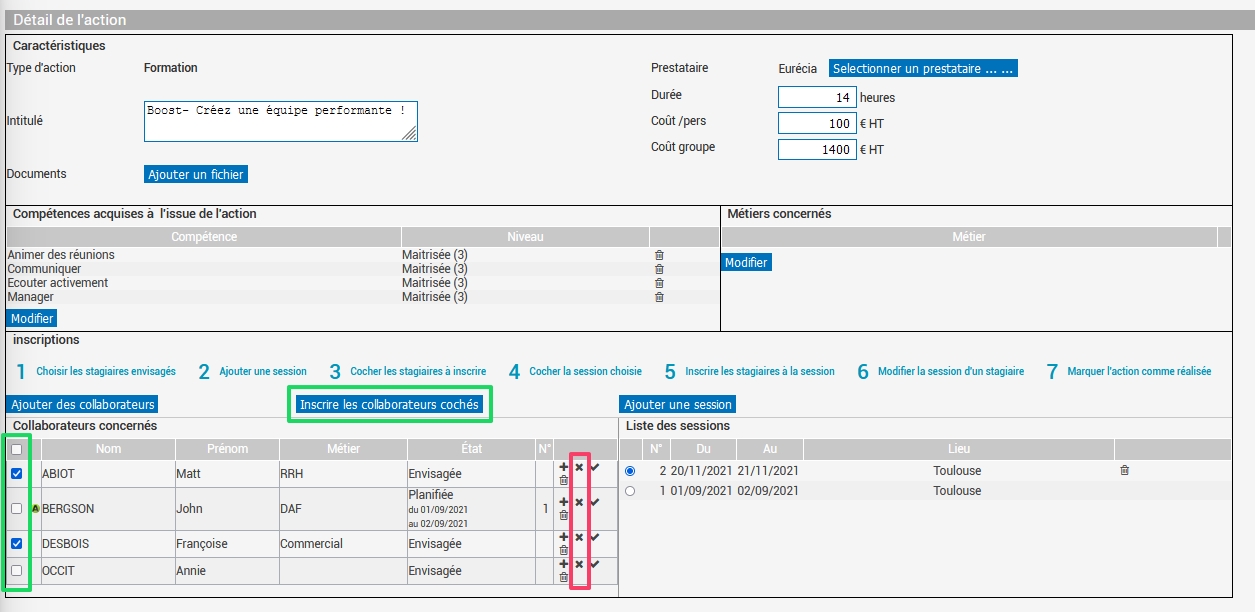Delete the 'Ecouter activement' competence
The image size is (1255, 612).
[659, 283]
